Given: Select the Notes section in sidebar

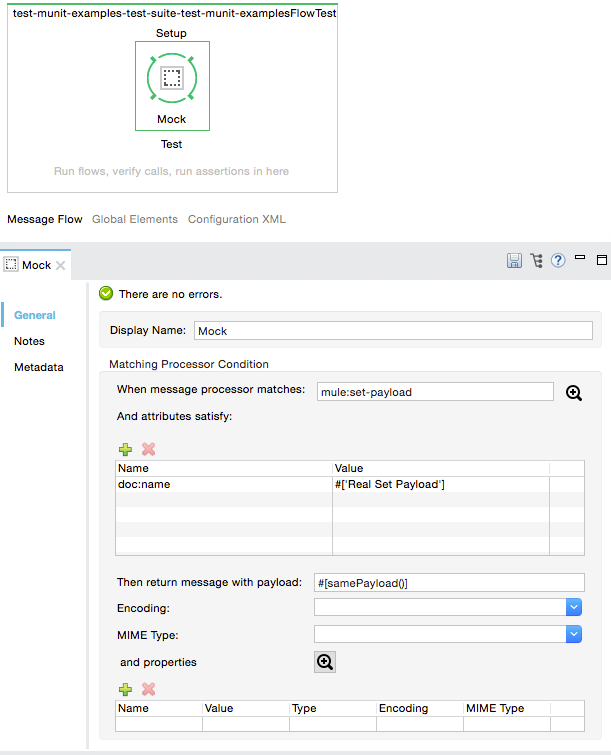Looking at the screenshot, I should click(x=29, y=341).
